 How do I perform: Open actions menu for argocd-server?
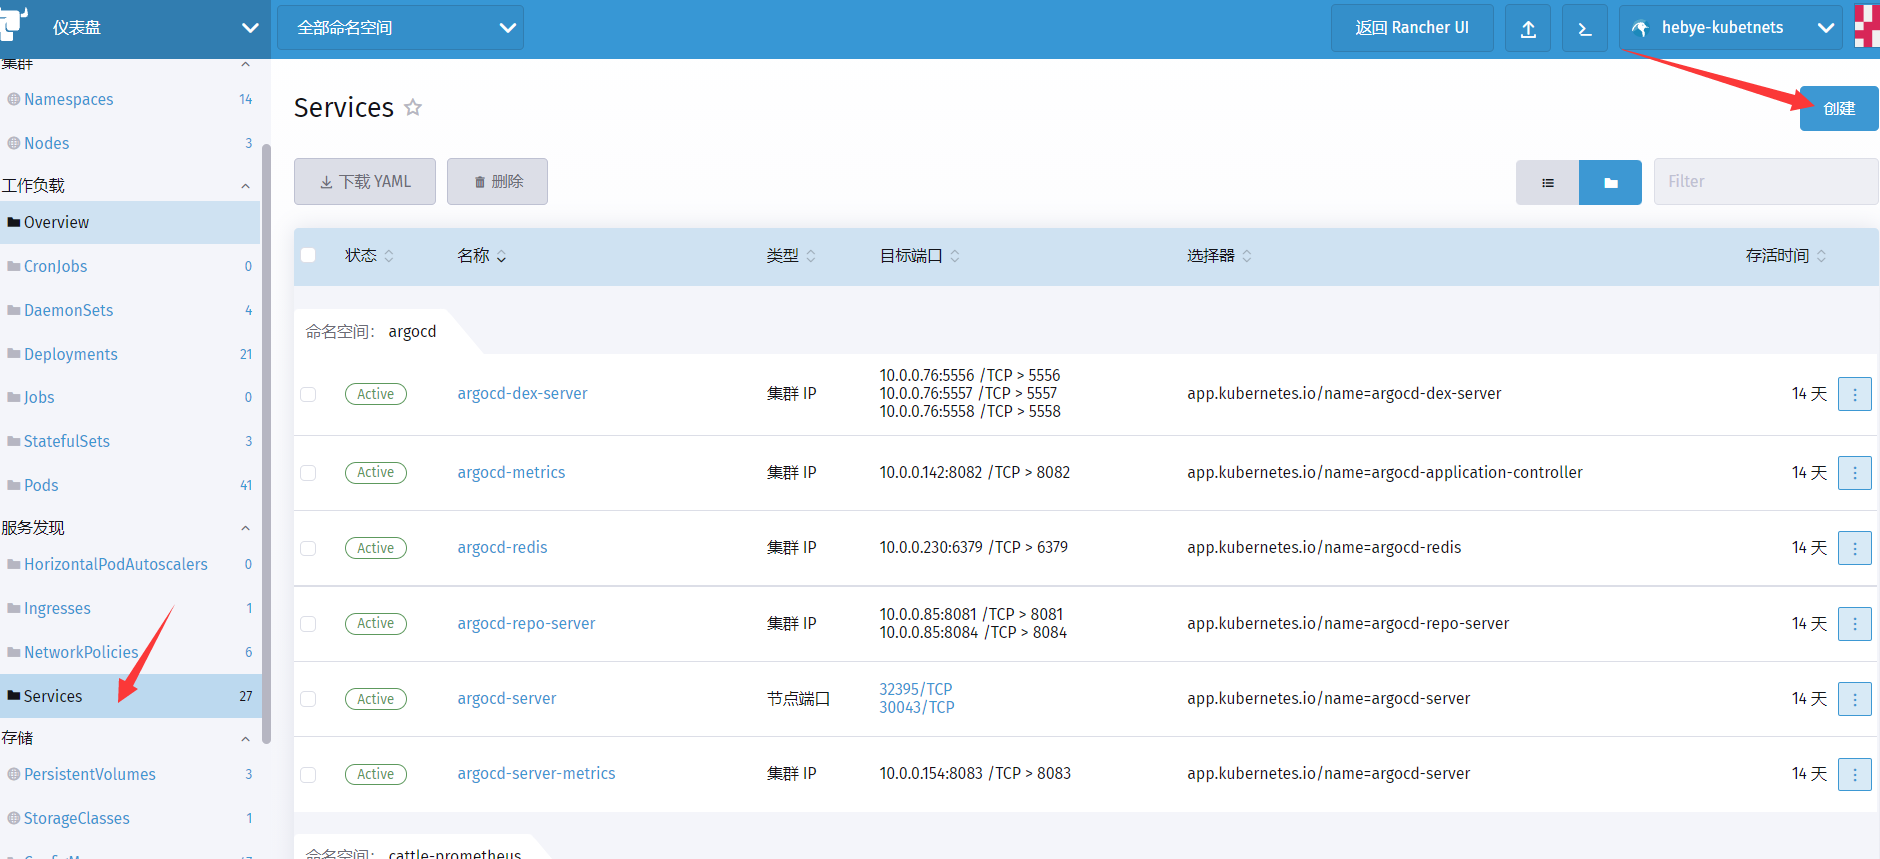[x=1855, y=699]
